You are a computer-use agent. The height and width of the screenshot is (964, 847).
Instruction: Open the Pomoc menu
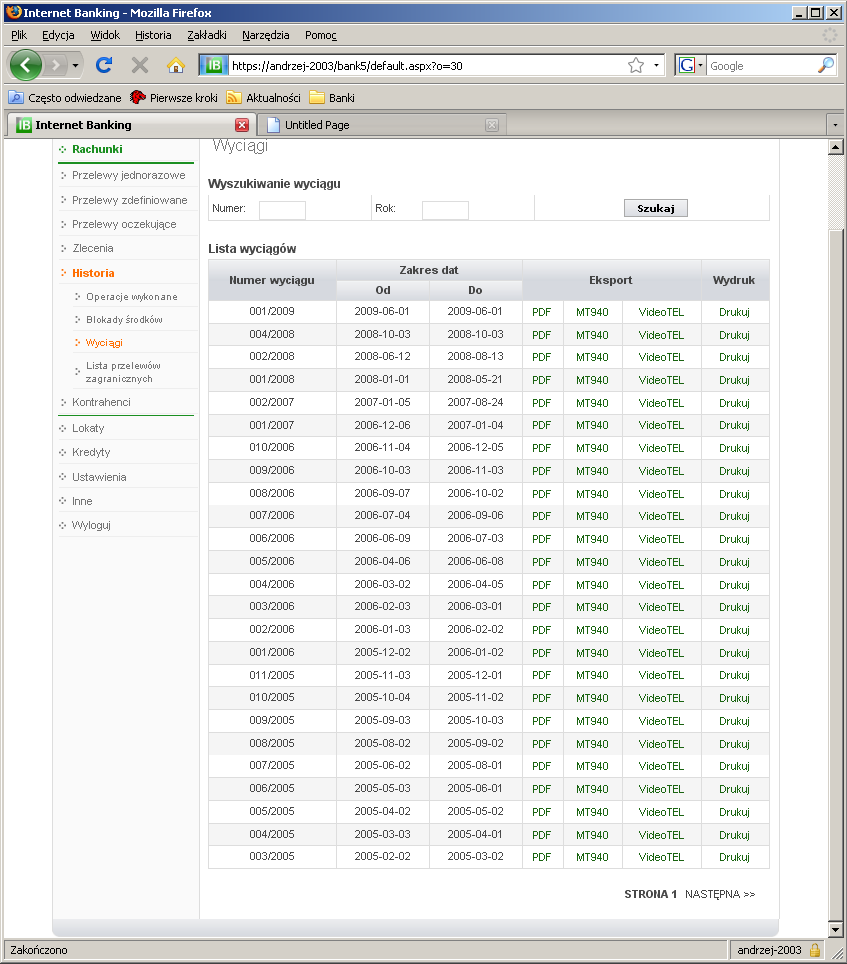pos(321,35)
